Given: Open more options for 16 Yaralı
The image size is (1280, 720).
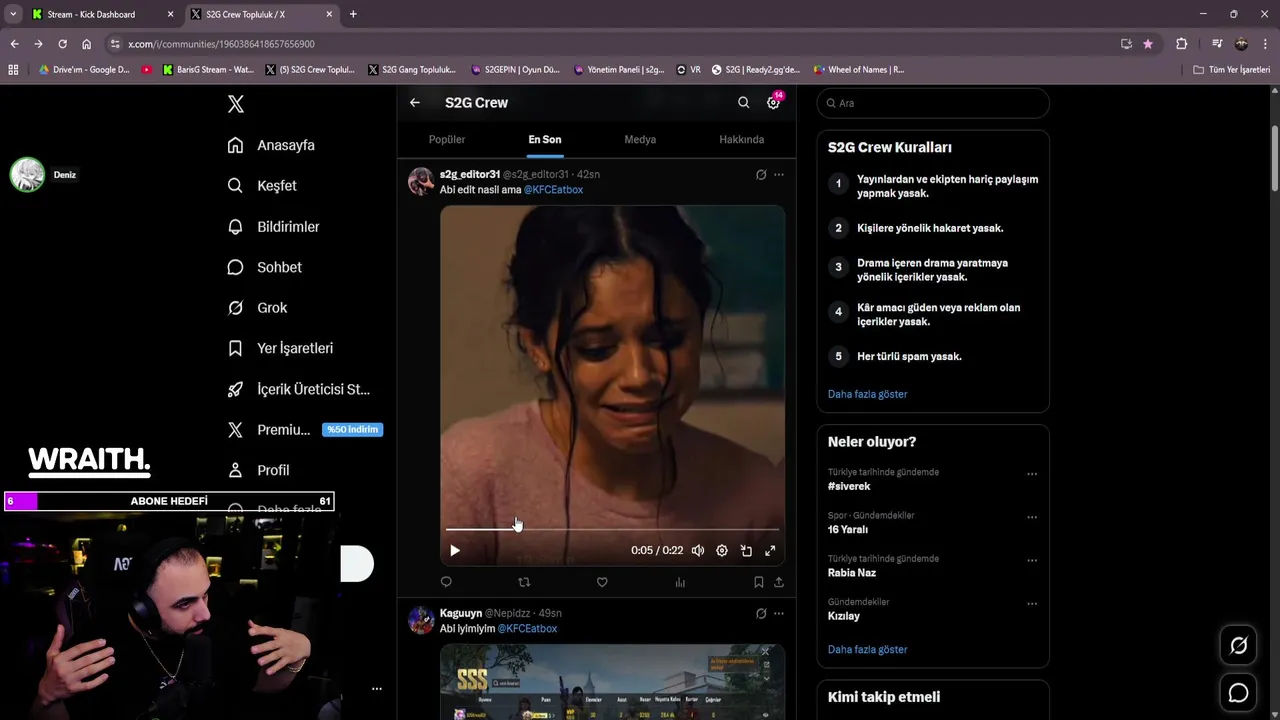Looking at the screenshot, I should coord(1032,517).
